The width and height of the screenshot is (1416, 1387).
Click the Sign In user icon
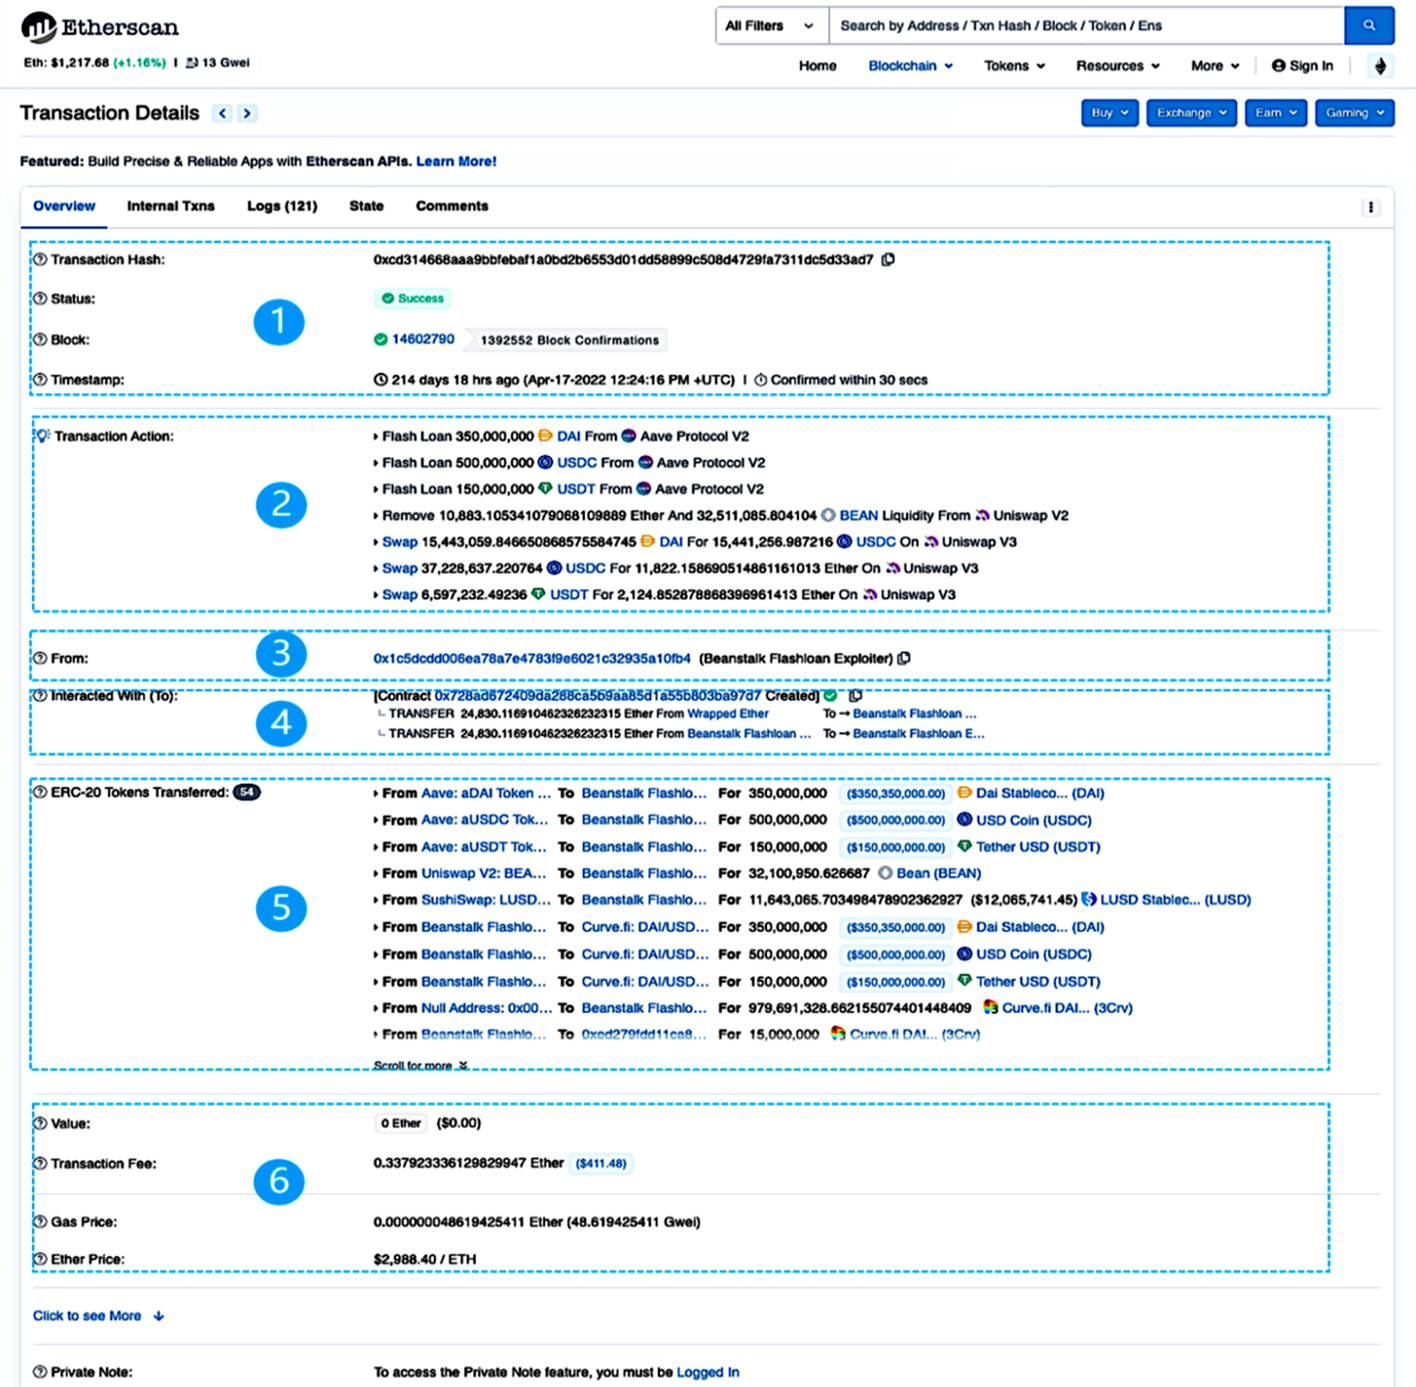point(1278,66)
